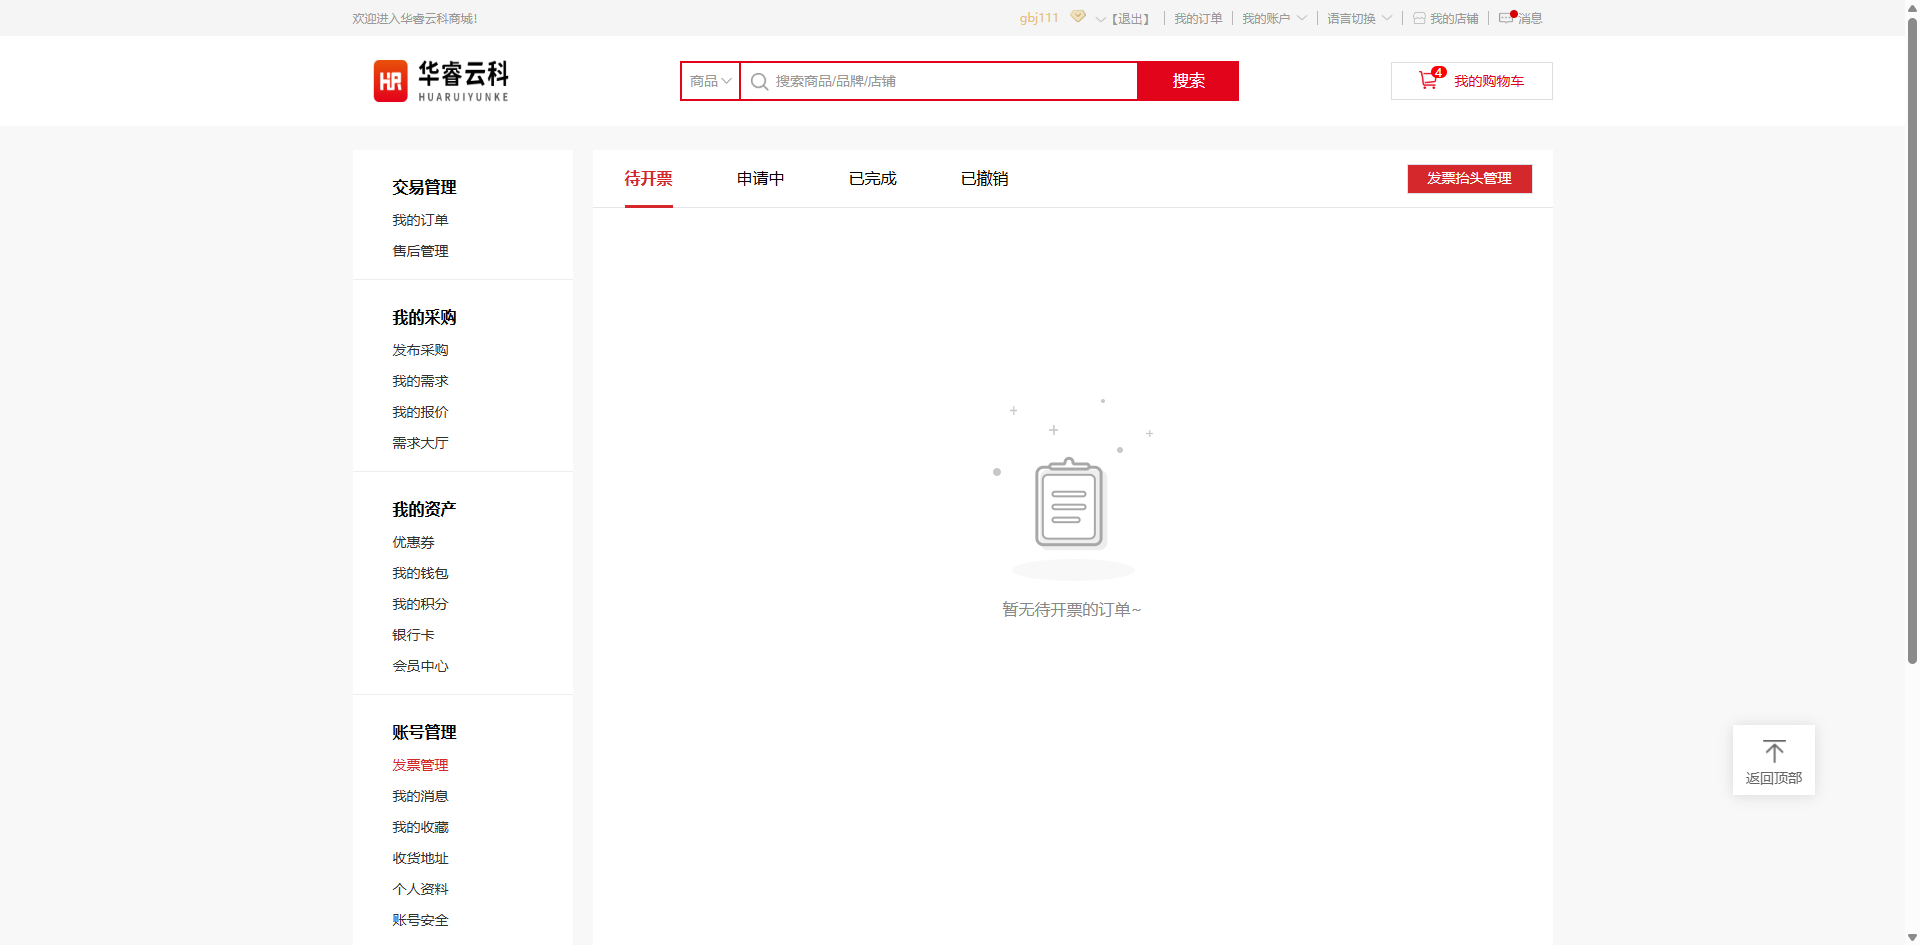Click the message icon with red dot

pos(1507,18)
